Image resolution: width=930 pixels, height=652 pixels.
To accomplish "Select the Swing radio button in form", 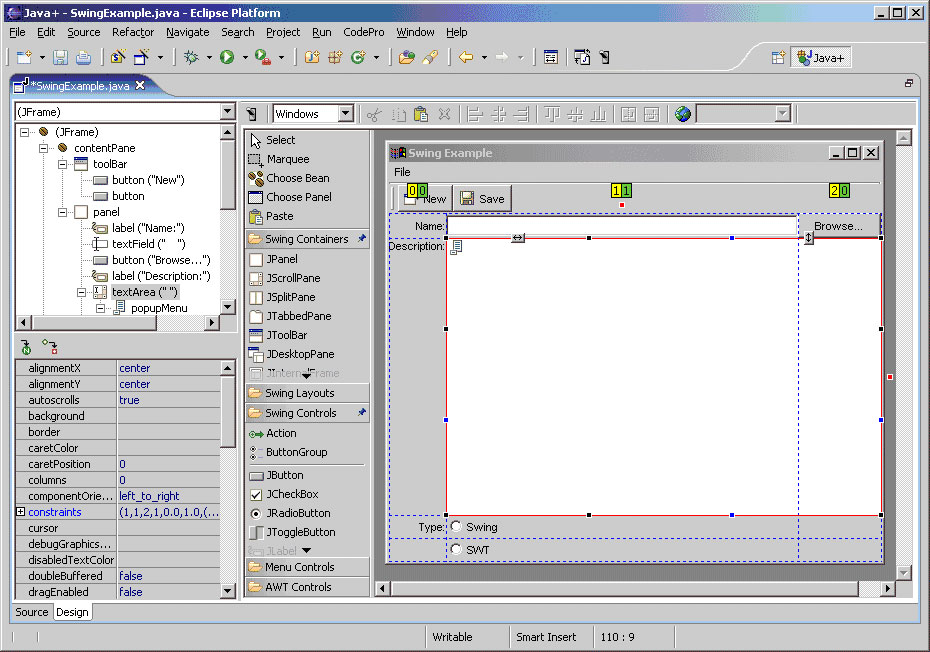I will [456, 526].
